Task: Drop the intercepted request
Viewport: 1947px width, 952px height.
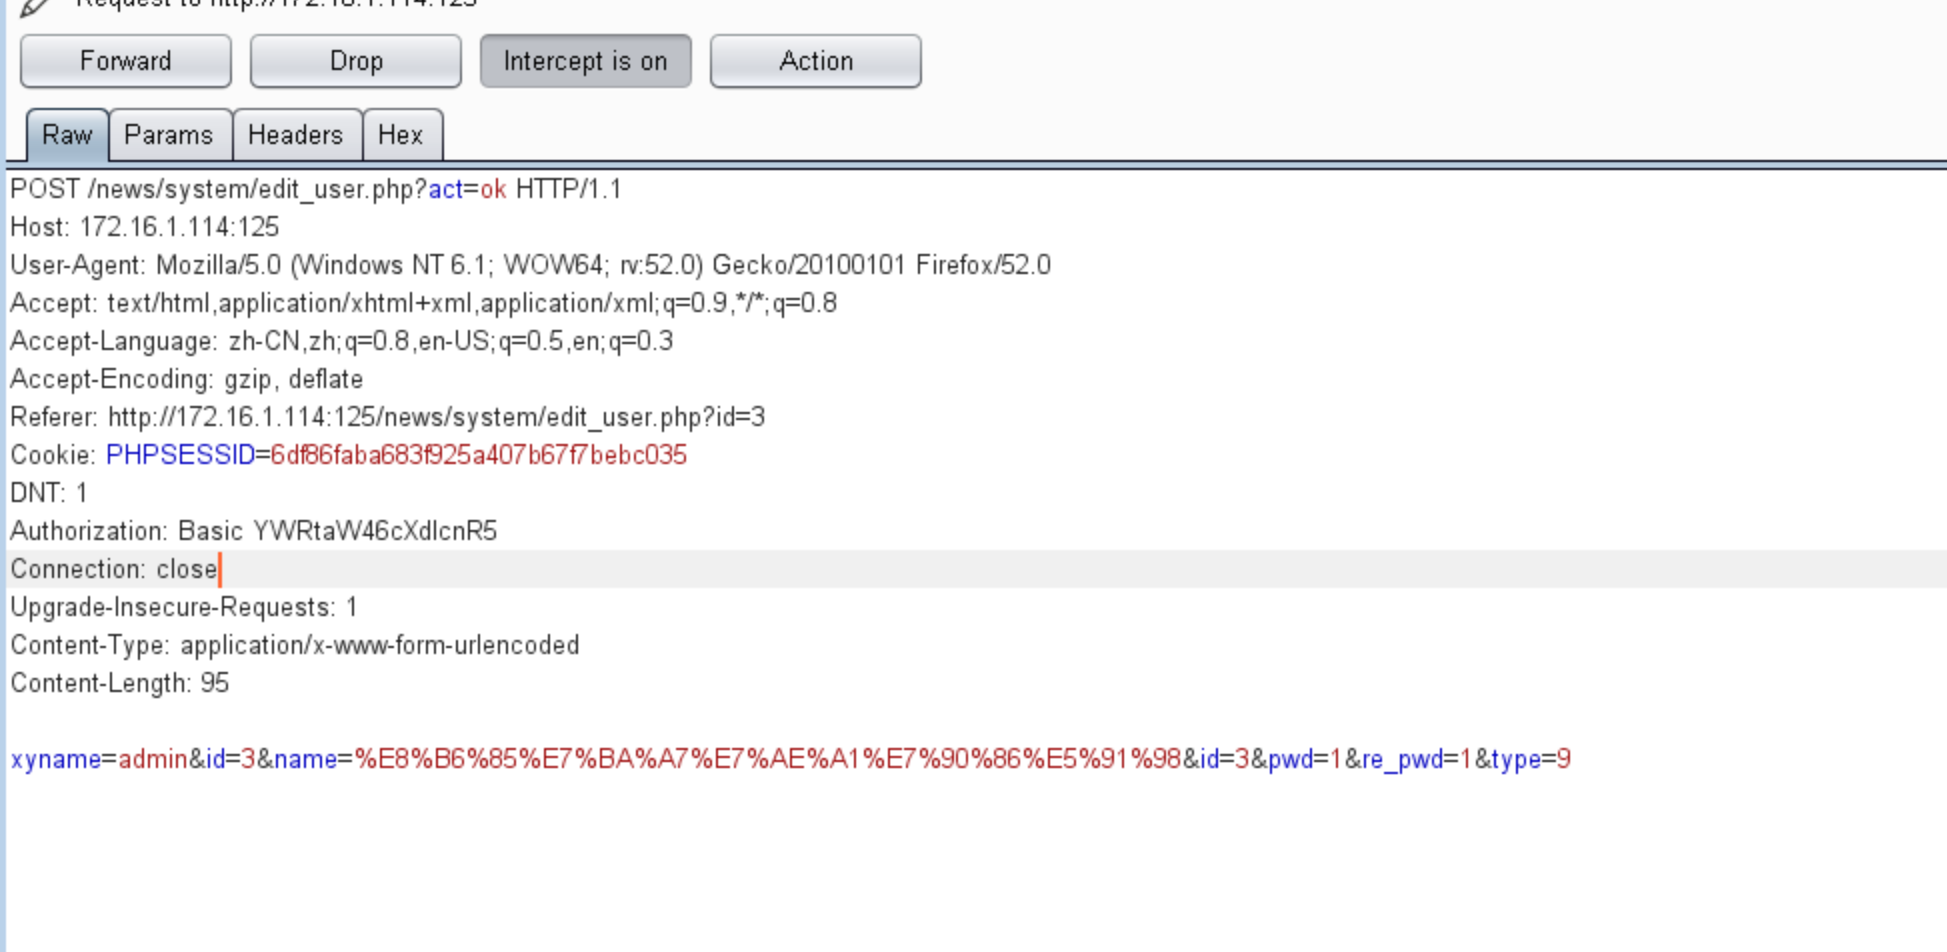Action: [x=356, y=62]
